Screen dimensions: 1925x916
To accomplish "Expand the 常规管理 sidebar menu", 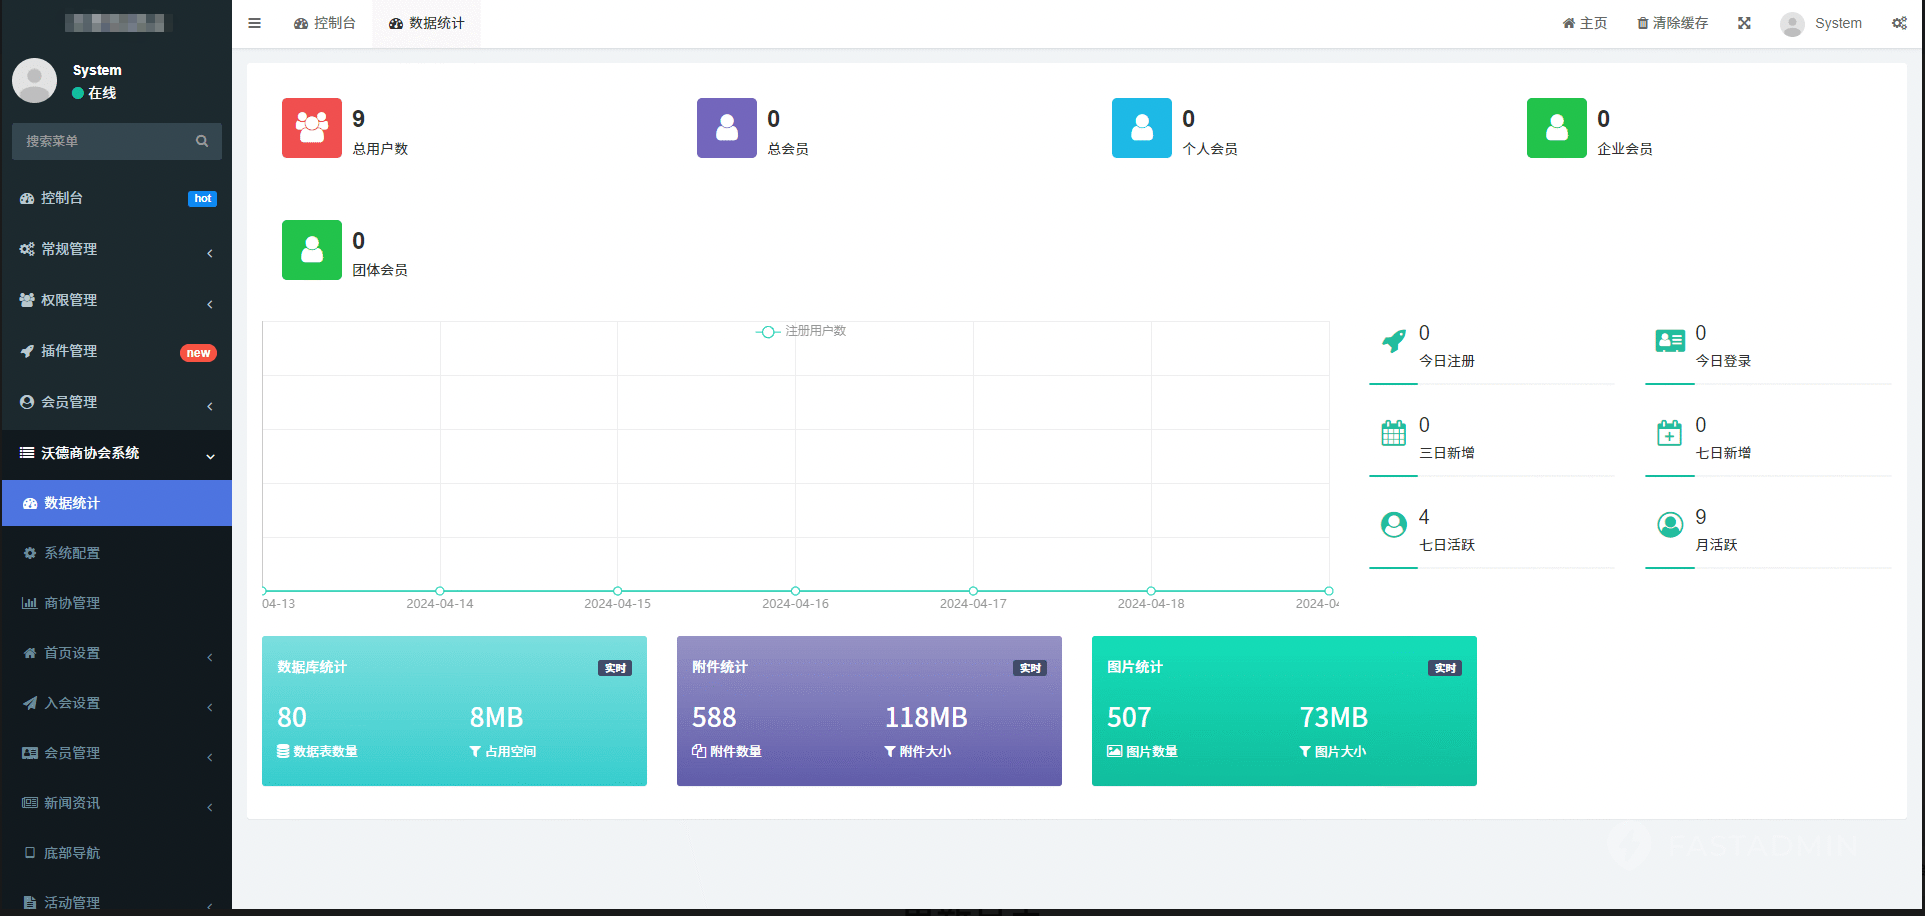I will point(116,249).
